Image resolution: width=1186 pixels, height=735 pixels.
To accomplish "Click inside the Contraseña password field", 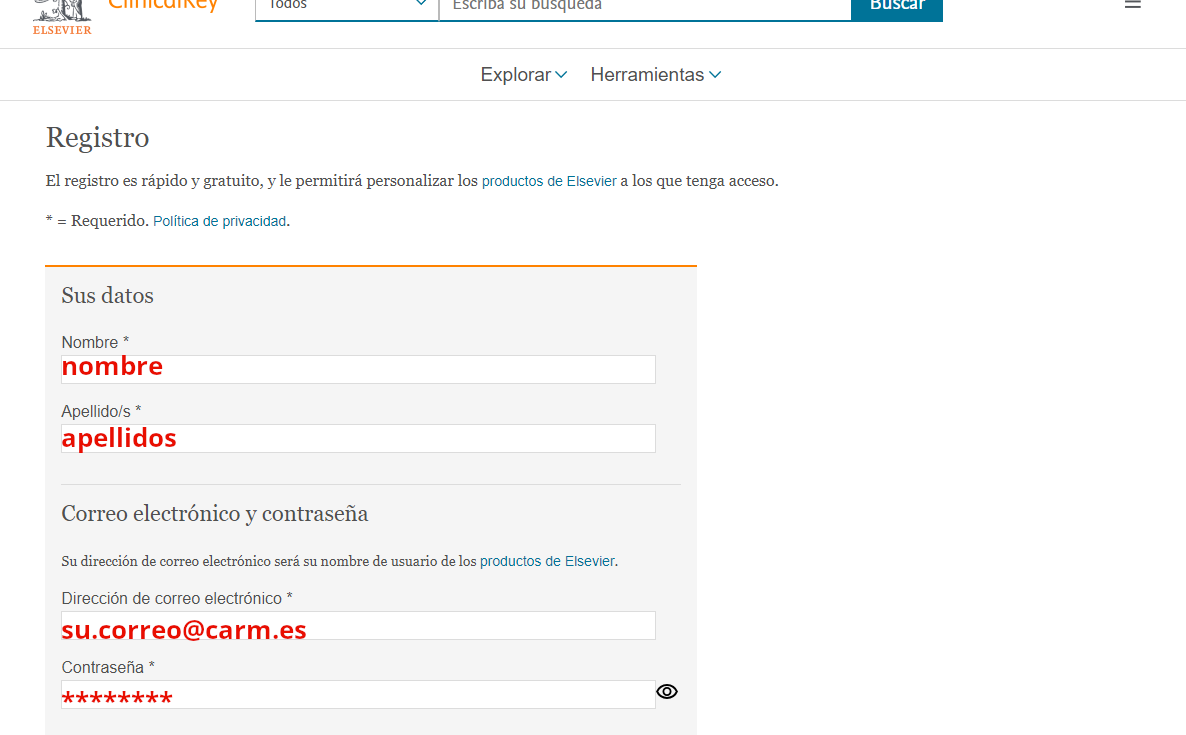I will tap(358, 695).
